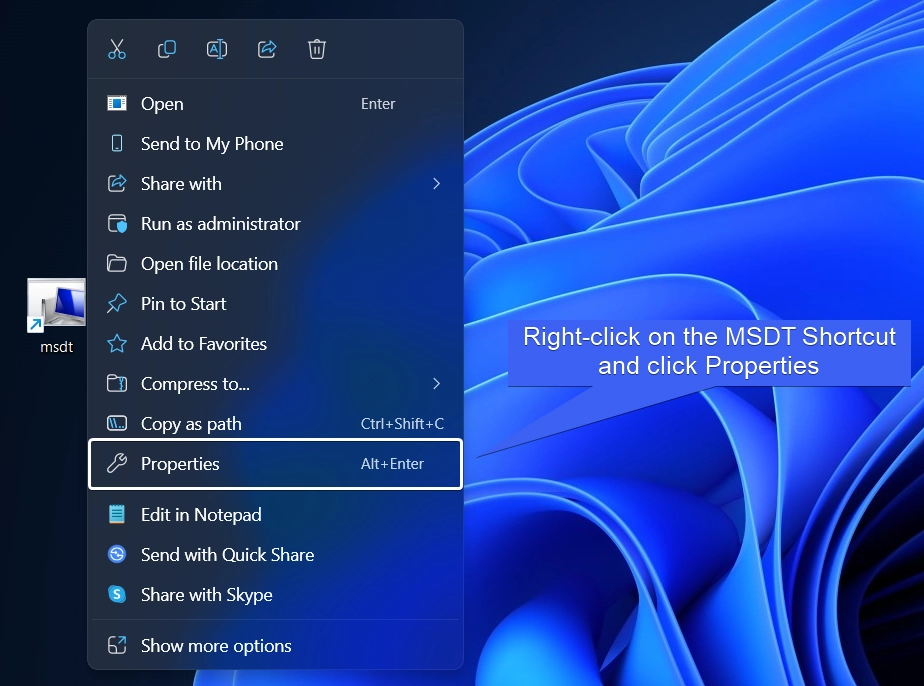924x686 pixels.
Task: Click the folder icon beside Open file location
Action: (x=117, y=263)
